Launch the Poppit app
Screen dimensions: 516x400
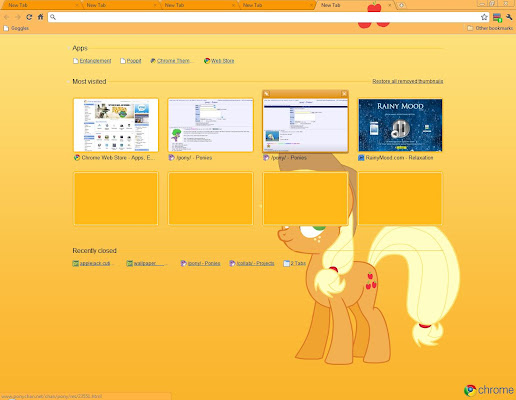[131, 61]
